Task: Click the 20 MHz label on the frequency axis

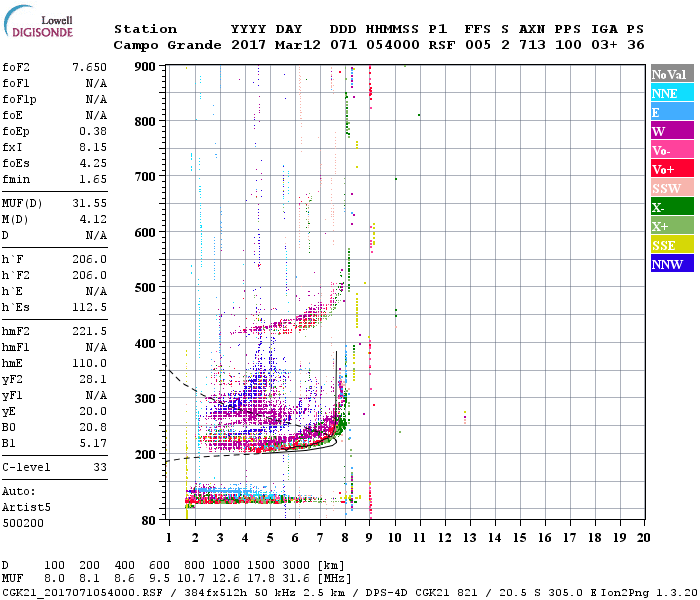Action: point(643,538)
